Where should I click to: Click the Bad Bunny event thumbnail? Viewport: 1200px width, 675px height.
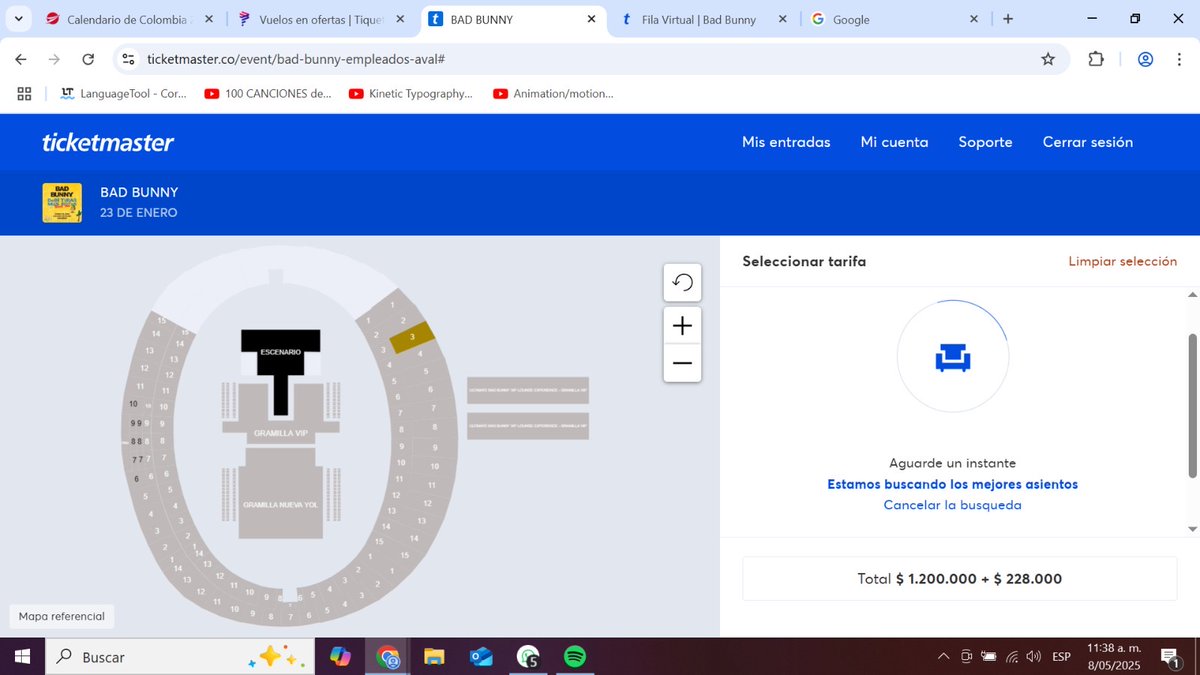point(62,202)
